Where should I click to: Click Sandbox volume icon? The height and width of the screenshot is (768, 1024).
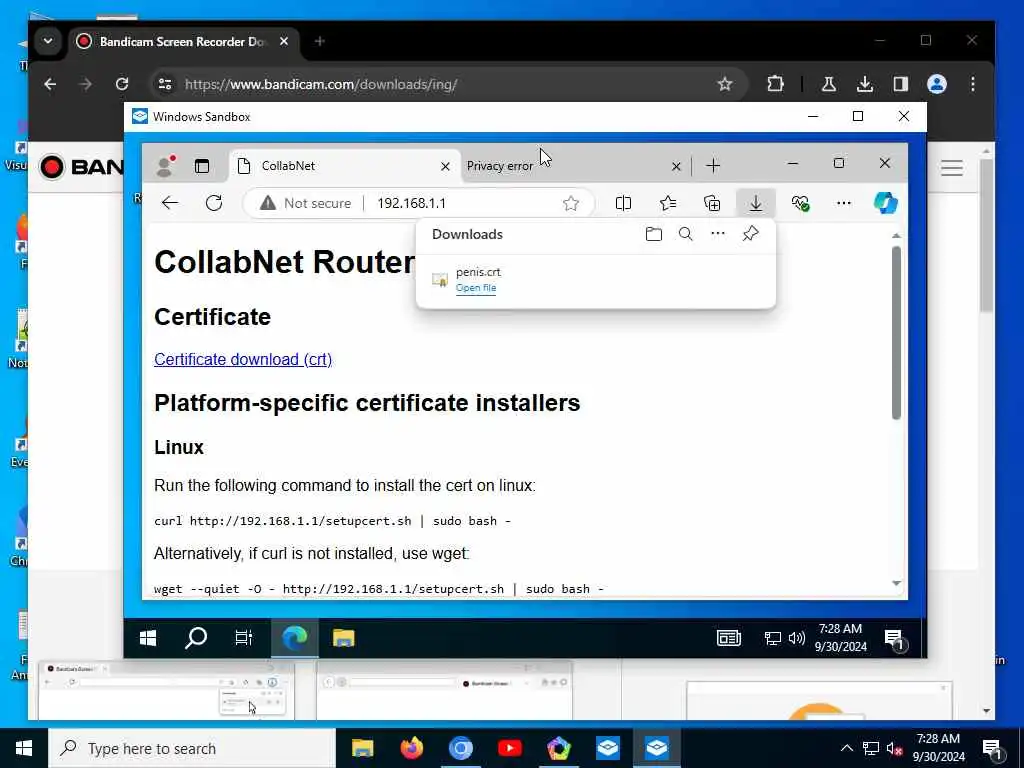tap(797, 638)
